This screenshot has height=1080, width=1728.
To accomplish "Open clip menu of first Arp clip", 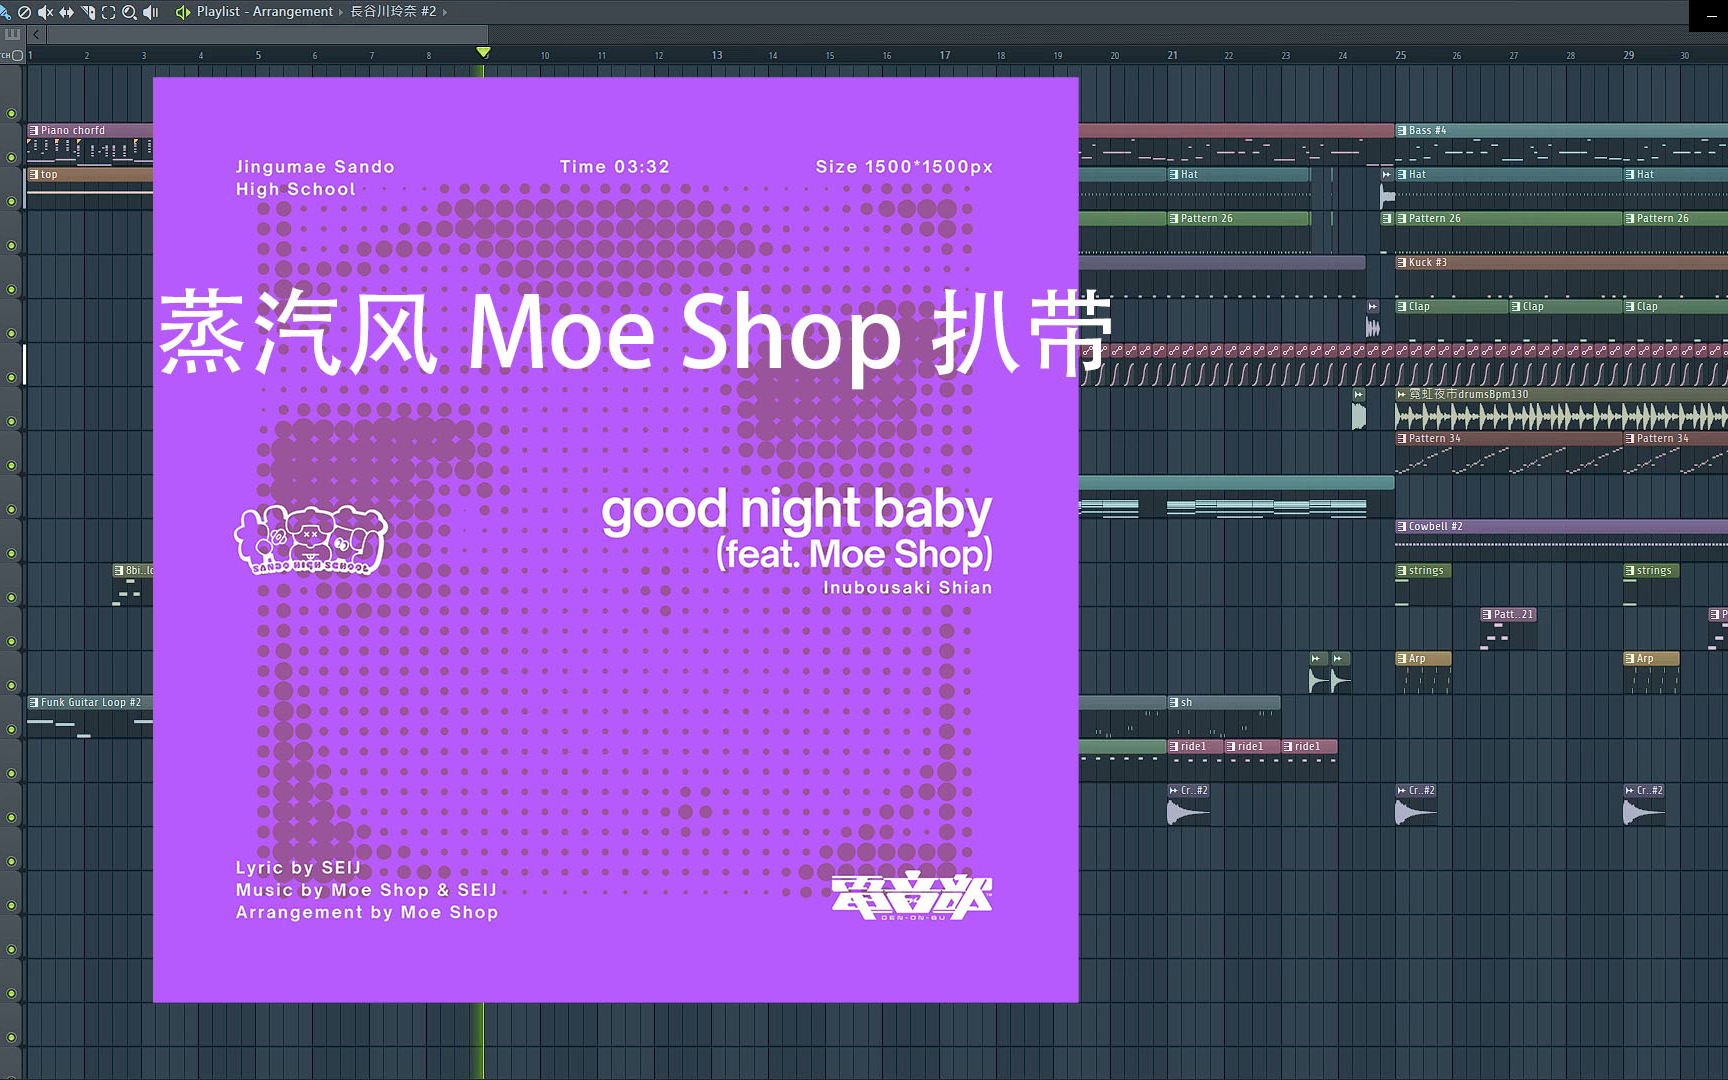I will pyautogui.click(x=1401, y=659).
